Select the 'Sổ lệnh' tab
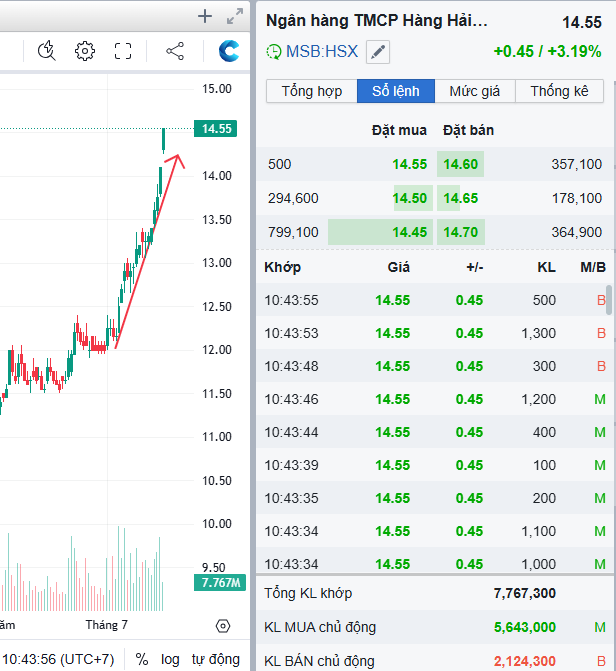Image resolution: width=616 pixels, height=671 pixels. pyautogui.click(x=396, y=91)
